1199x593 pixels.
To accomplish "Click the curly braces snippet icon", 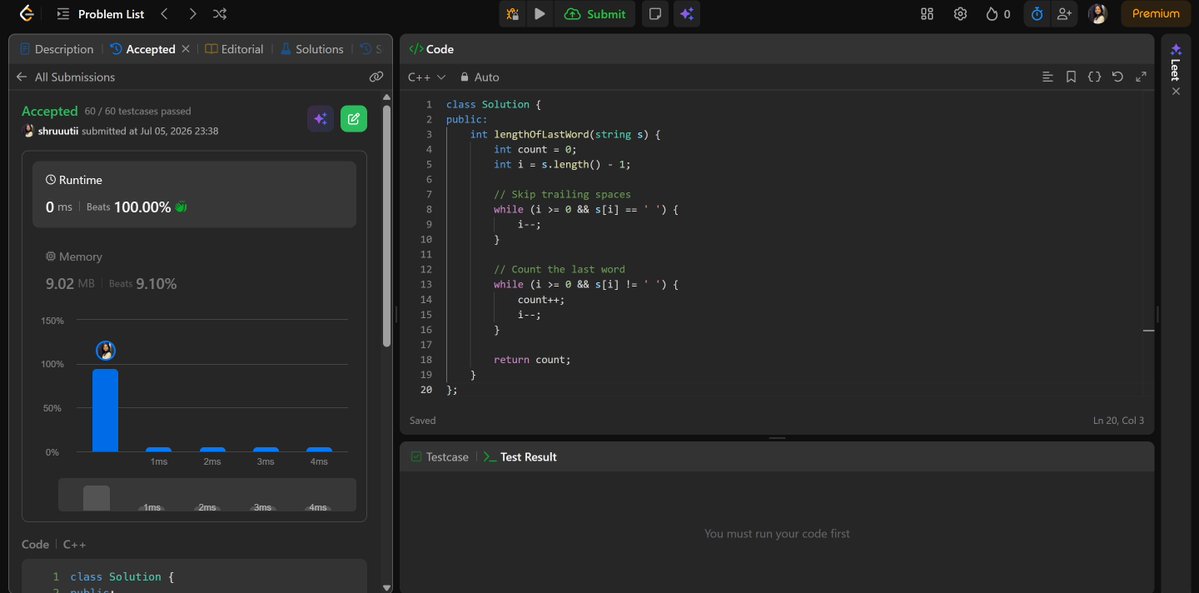I will [1094, 77].
